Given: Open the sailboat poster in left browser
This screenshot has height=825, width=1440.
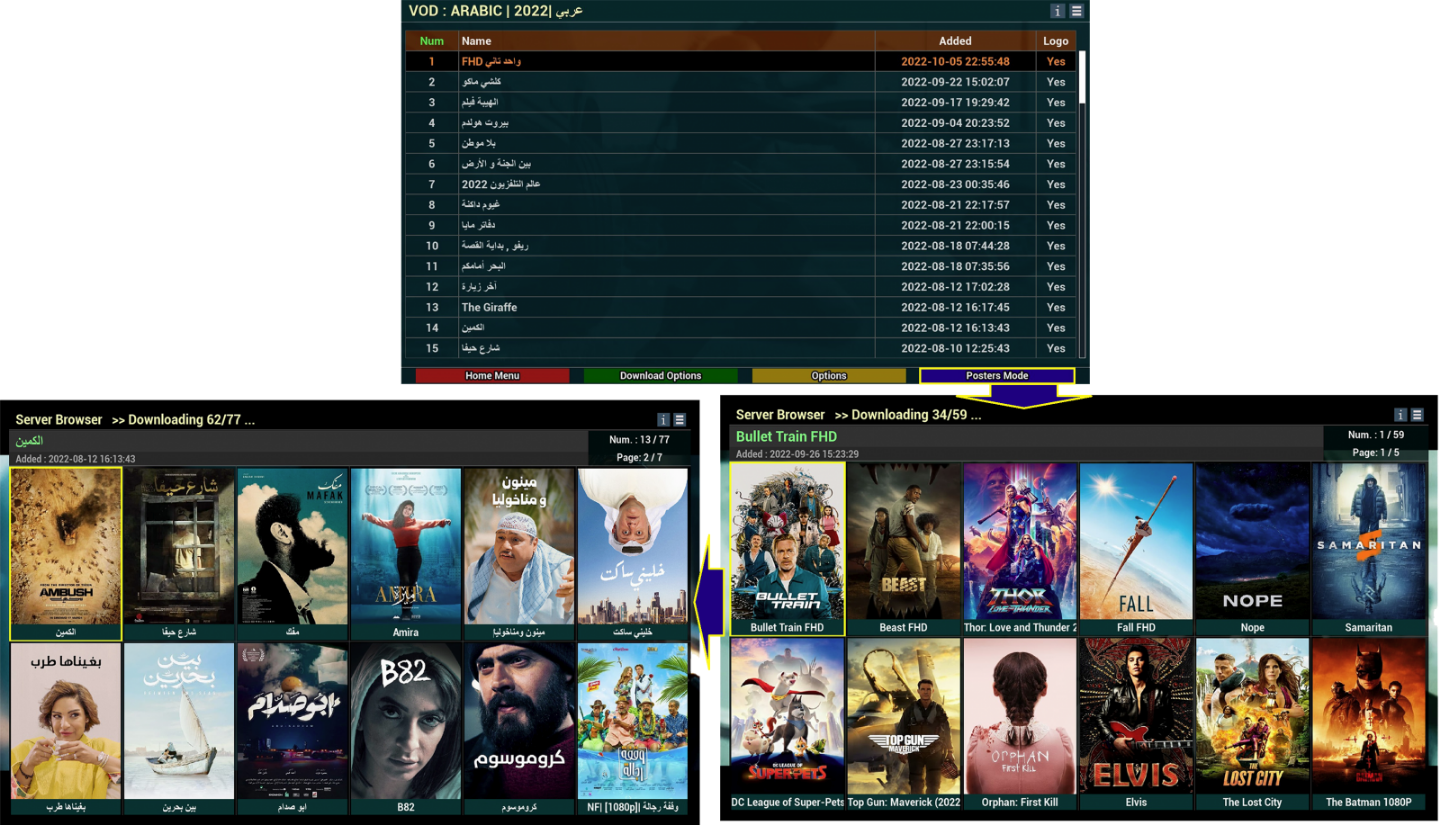Looking at the screenshot, I should click(x=179, y=729).
